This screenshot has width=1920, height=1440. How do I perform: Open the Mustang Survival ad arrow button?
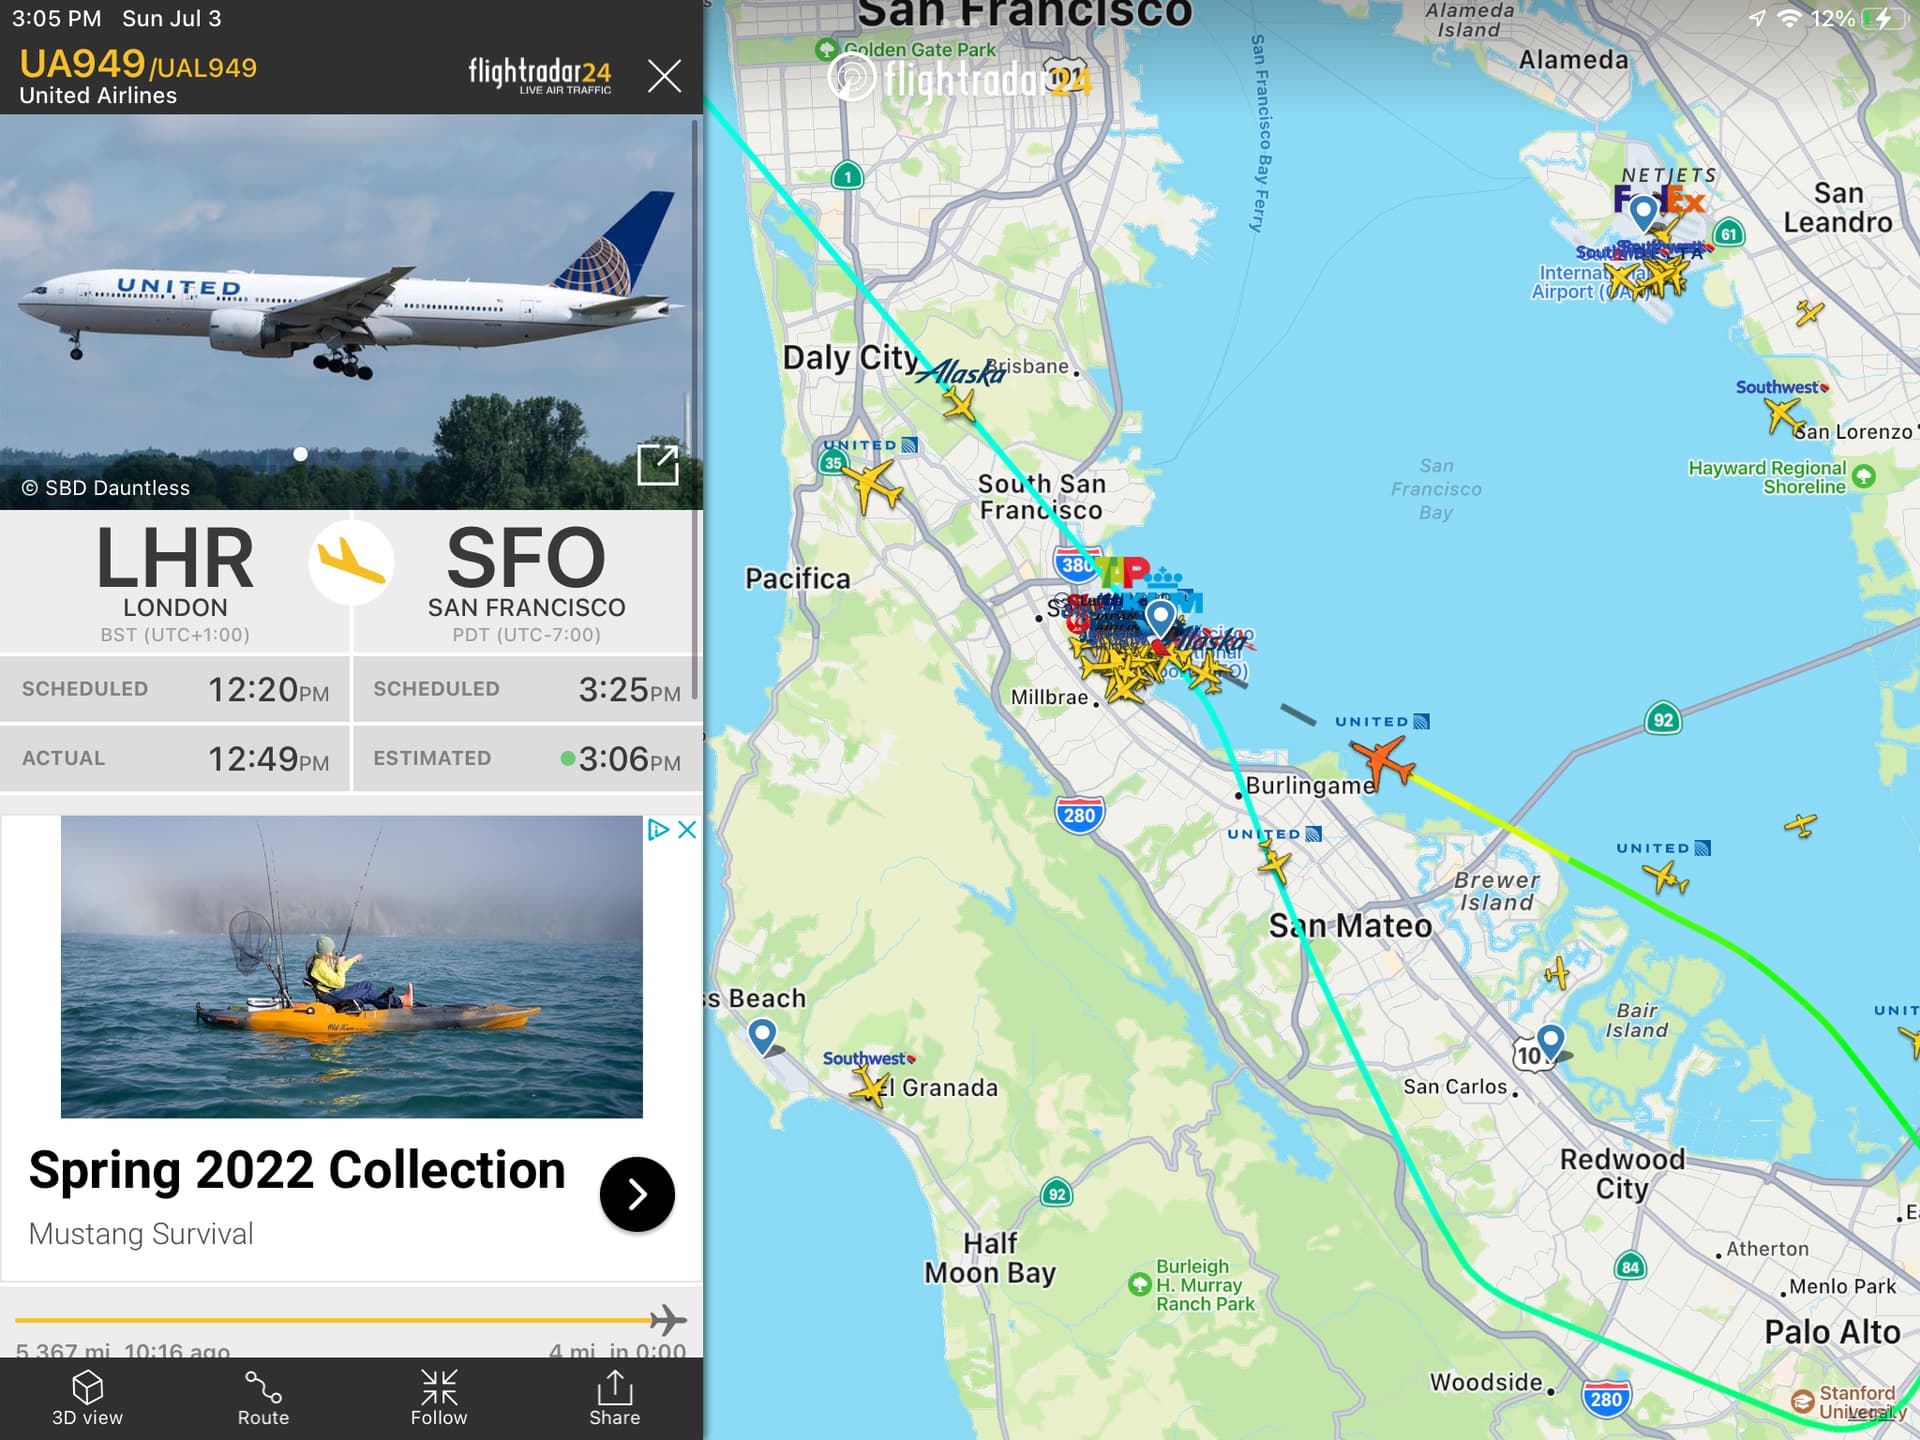pyautogui.click(x=637, y=1194)
